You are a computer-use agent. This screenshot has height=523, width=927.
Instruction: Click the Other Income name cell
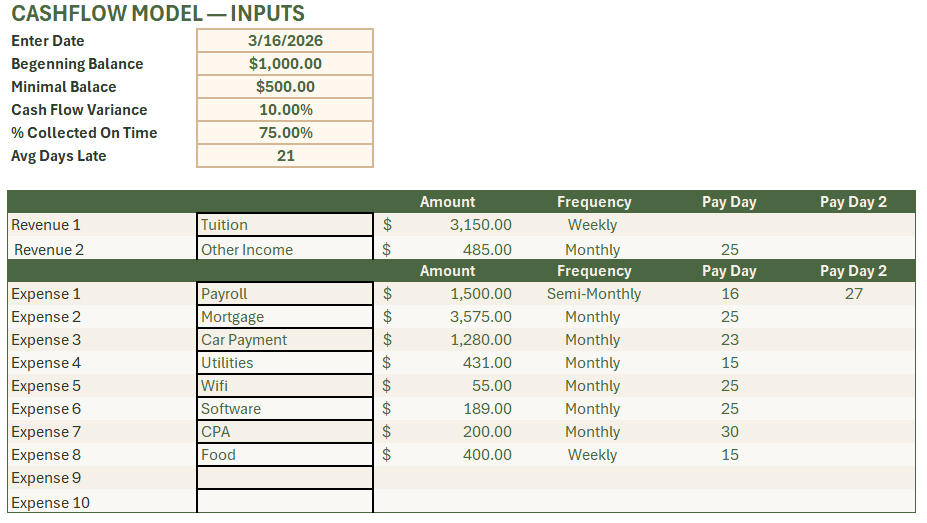click(285, 249)
